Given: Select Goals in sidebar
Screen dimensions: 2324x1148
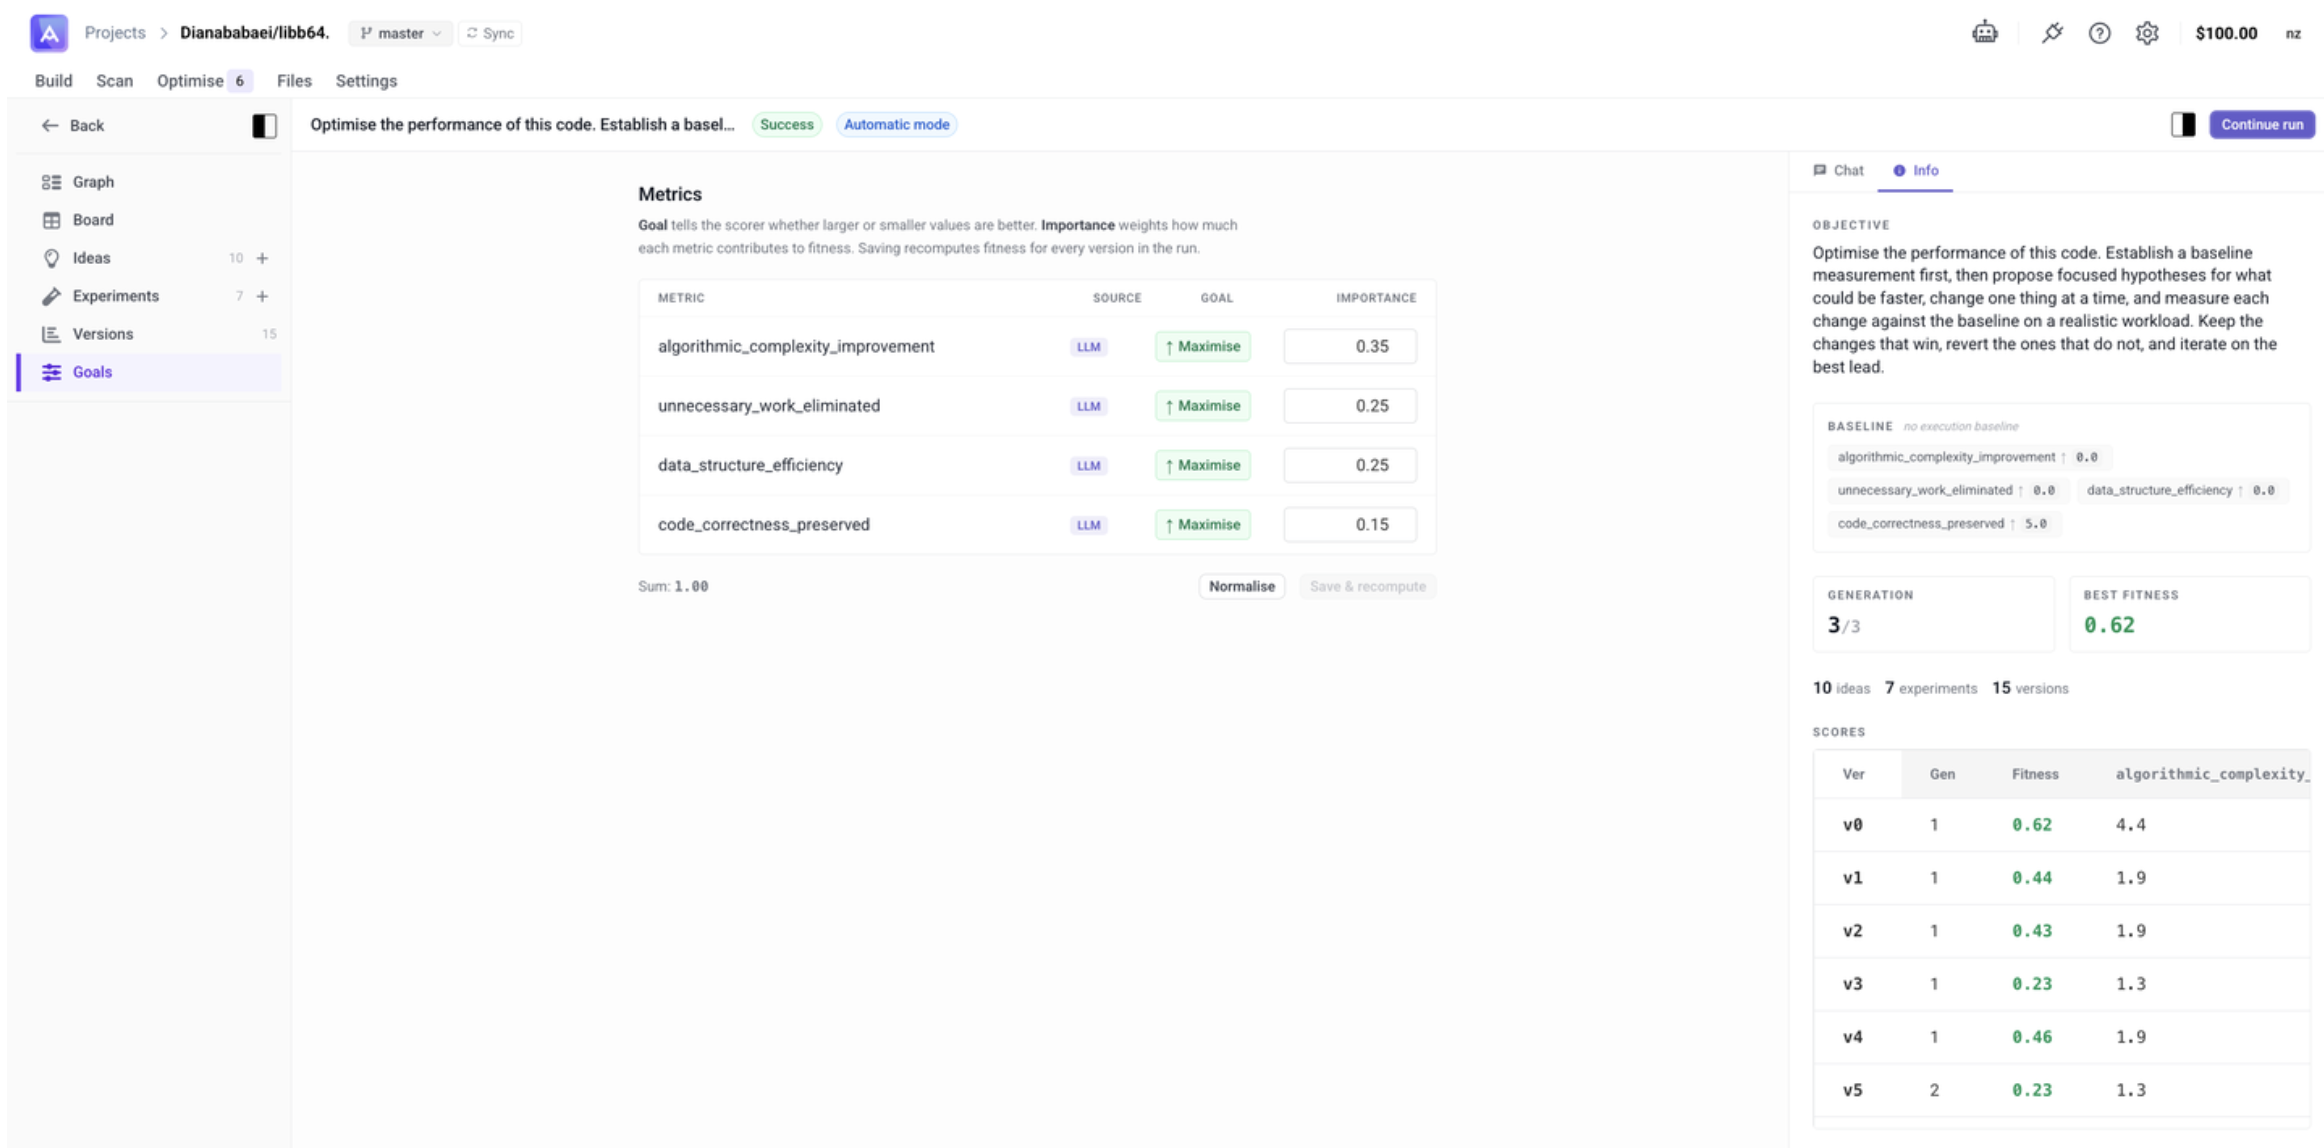Looking at the screenshot, I should pos(150,372).
